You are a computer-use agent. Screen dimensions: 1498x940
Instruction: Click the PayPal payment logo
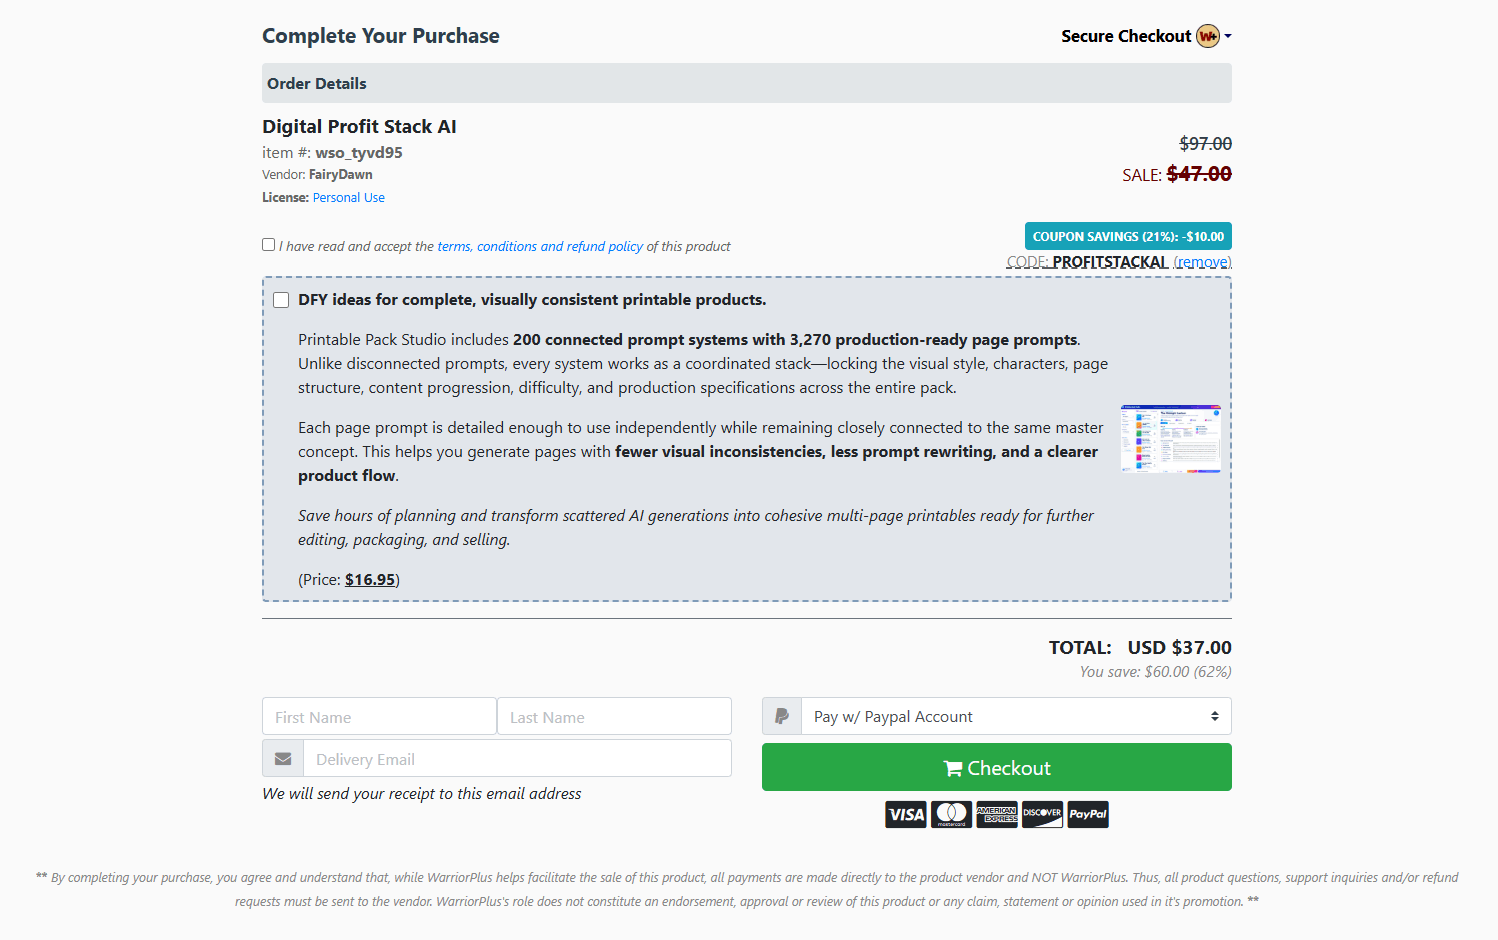tap(1088, 815)
